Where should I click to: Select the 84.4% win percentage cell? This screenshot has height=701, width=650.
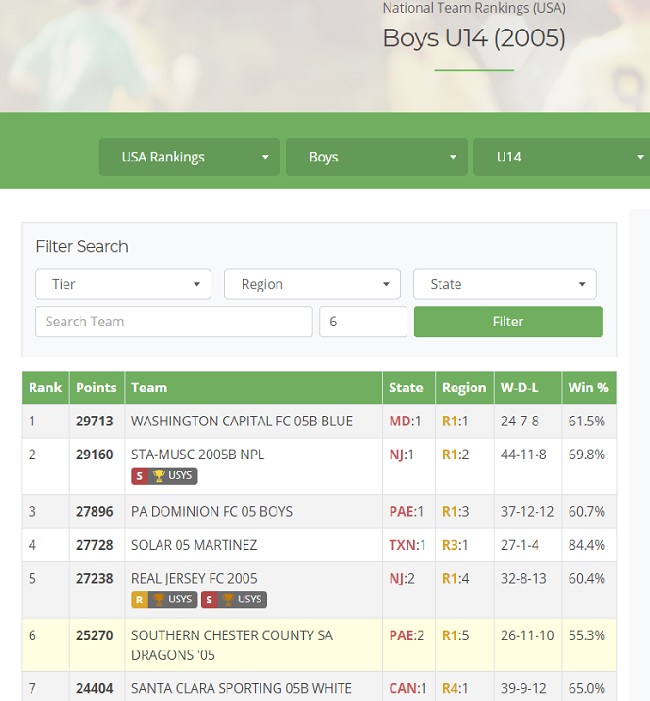pyautogui.click(x=587, y=545)
